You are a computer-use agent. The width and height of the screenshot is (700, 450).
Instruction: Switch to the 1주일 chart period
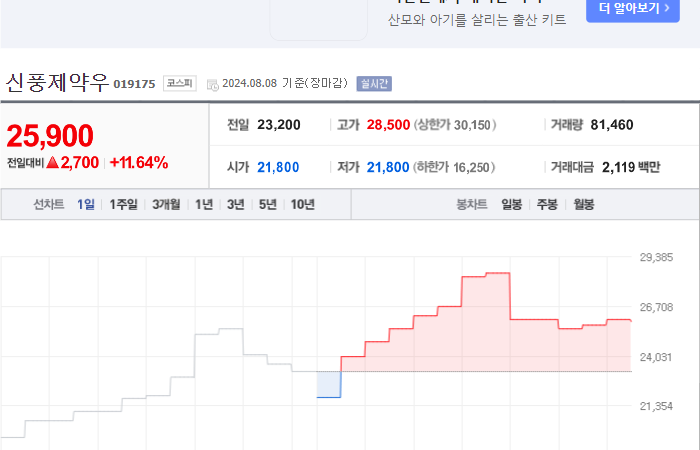click(123, 204)
